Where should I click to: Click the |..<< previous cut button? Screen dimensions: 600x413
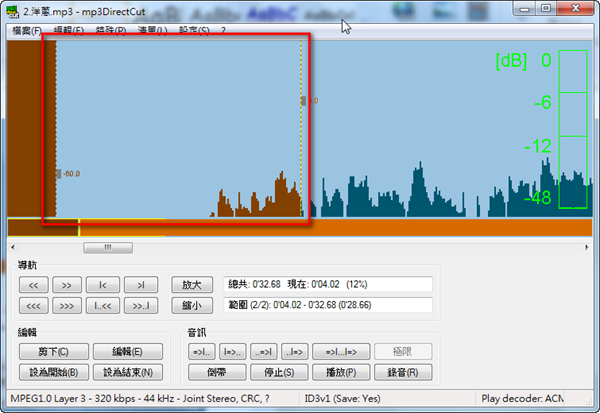[103, 306]
